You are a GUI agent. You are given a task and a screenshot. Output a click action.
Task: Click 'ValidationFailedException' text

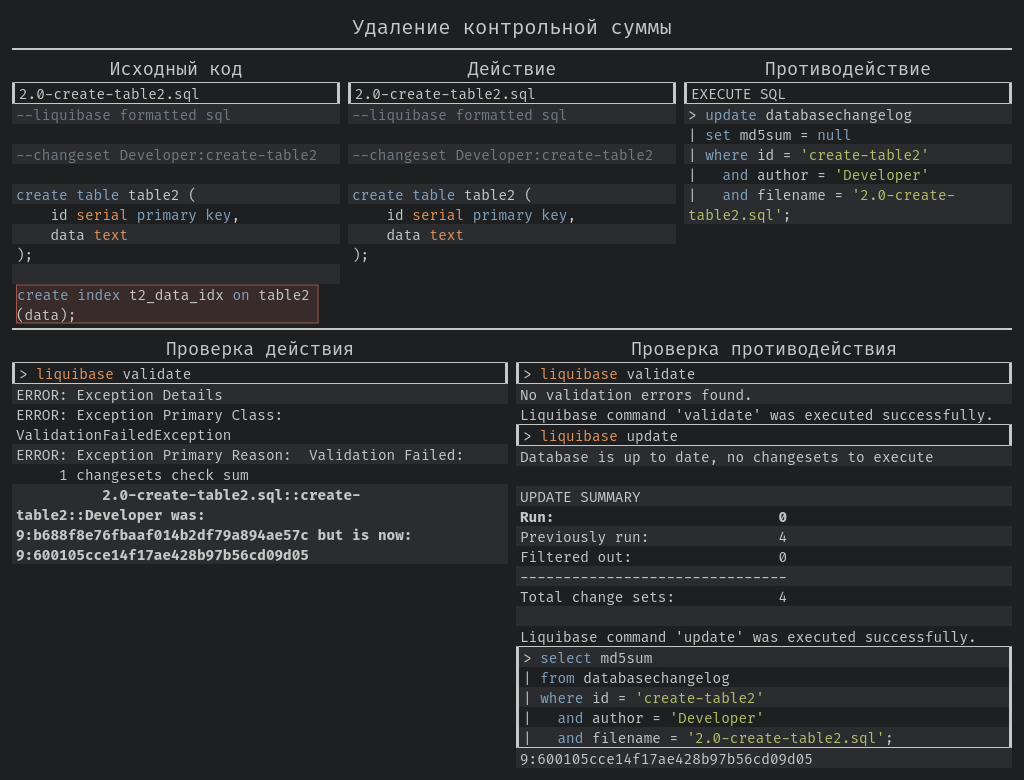tap(123, 435)
